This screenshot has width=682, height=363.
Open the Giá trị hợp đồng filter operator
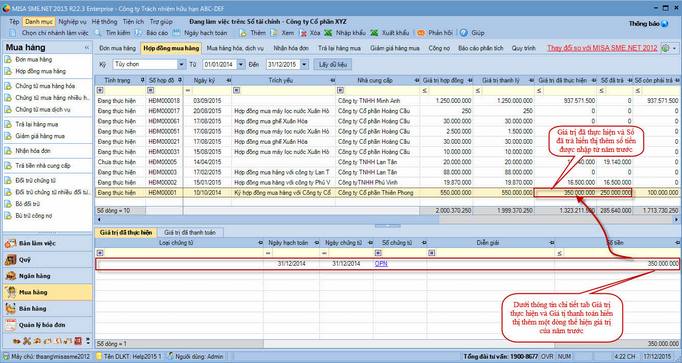click(425, 90)
